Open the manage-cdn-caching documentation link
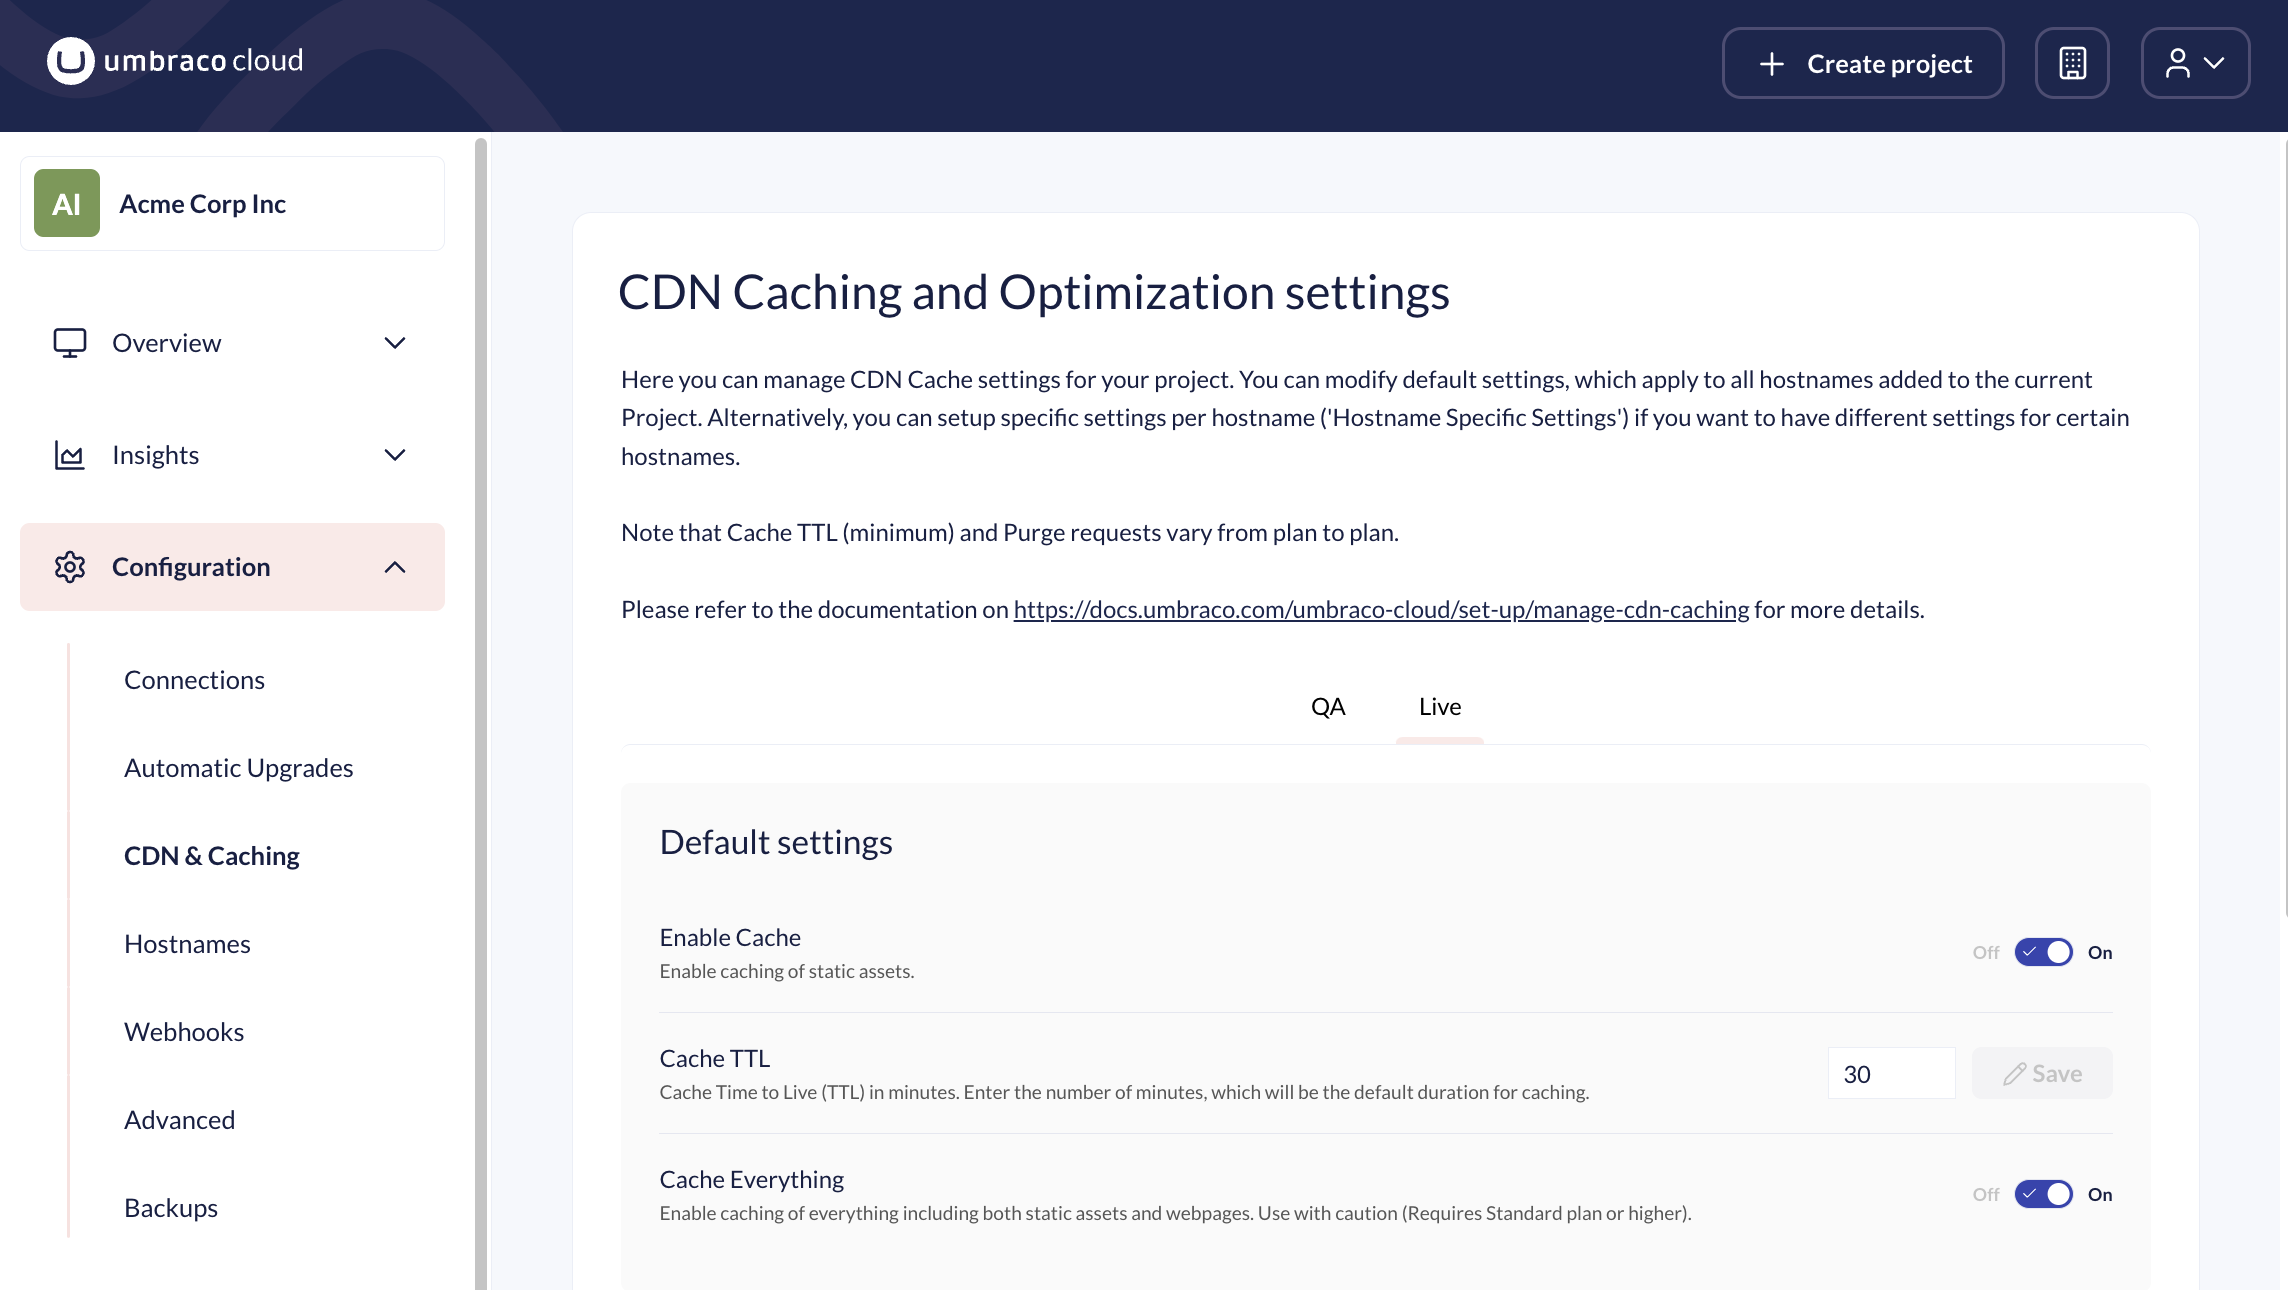 [1380, 609]
